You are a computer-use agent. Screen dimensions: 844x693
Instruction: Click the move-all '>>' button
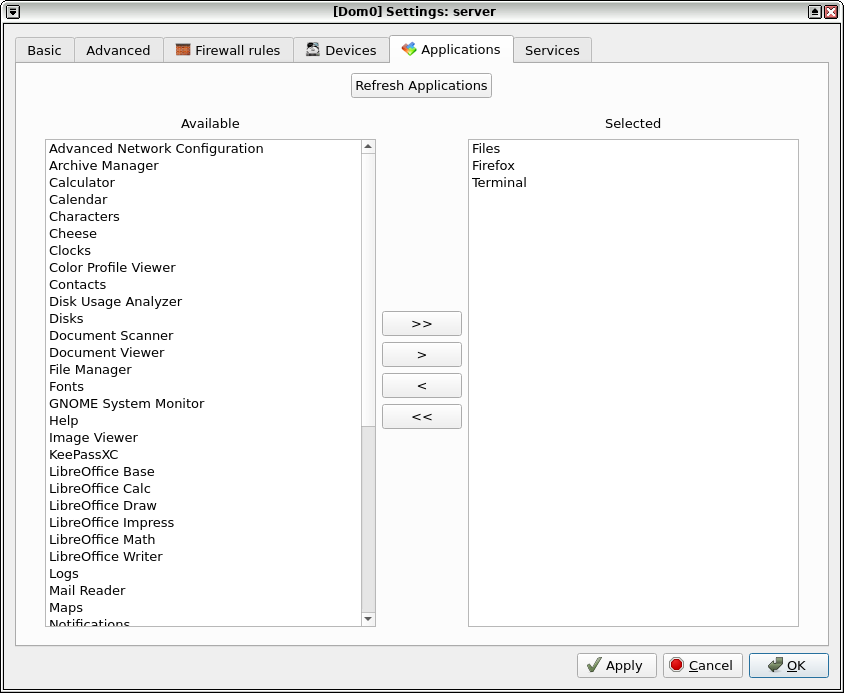point(421,323)
